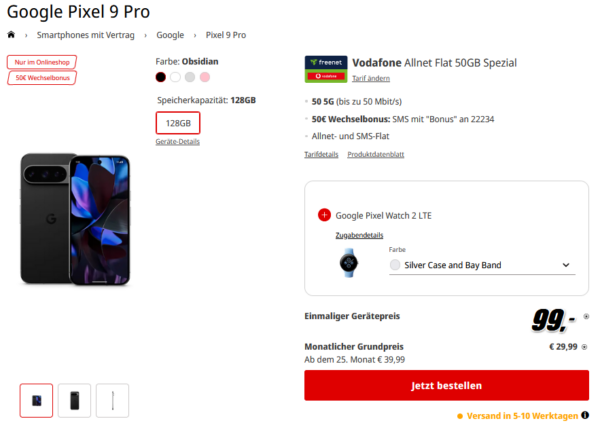This screenshot has width=600, height=423.
Task: Open info icon next to shipping time
Action: tap(585, 415)
